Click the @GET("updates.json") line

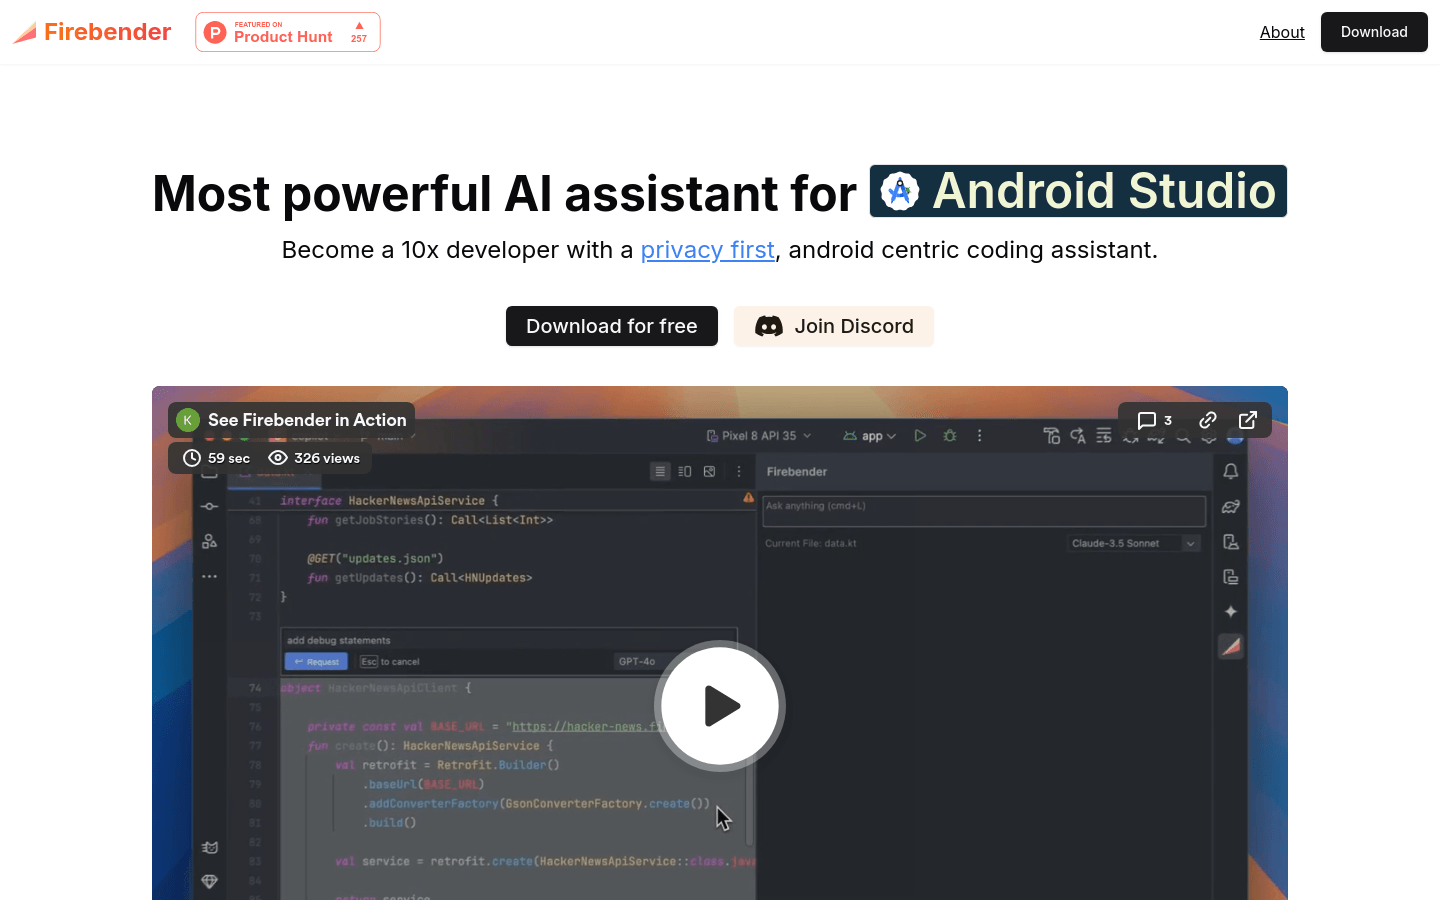(x=375, y=559)
